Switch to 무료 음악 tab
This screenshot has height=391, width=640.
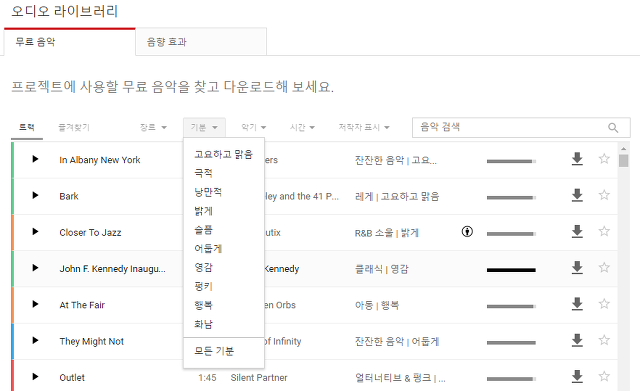tap(70, 42)
